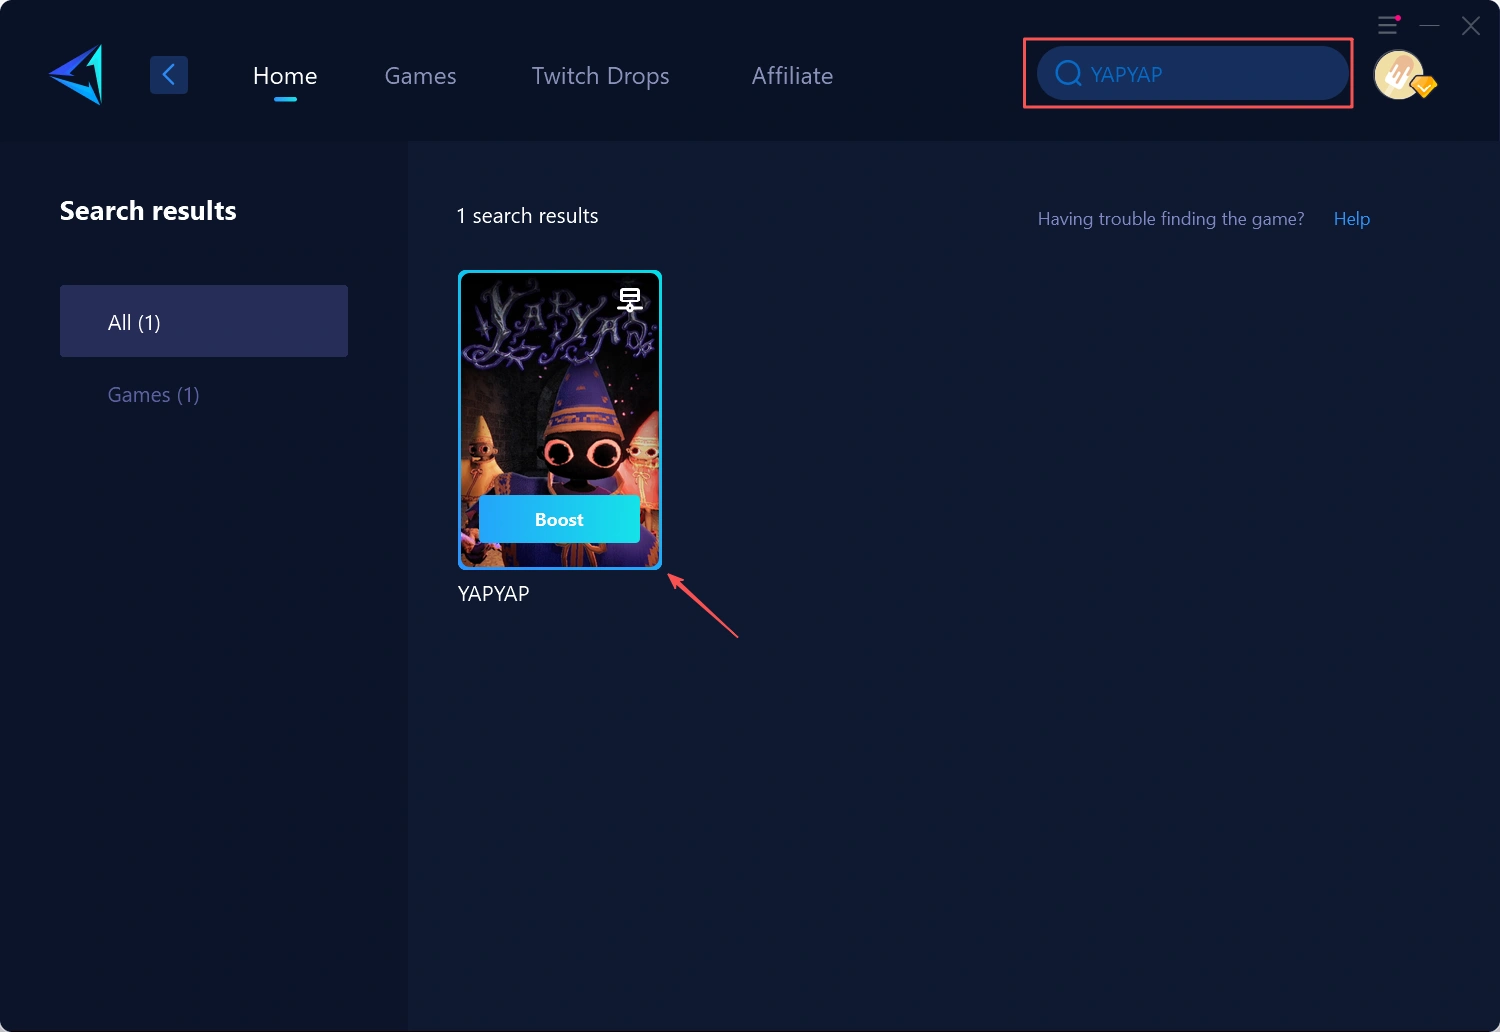Click the YAPYAP game cover thumbnail

coord(559,400)
